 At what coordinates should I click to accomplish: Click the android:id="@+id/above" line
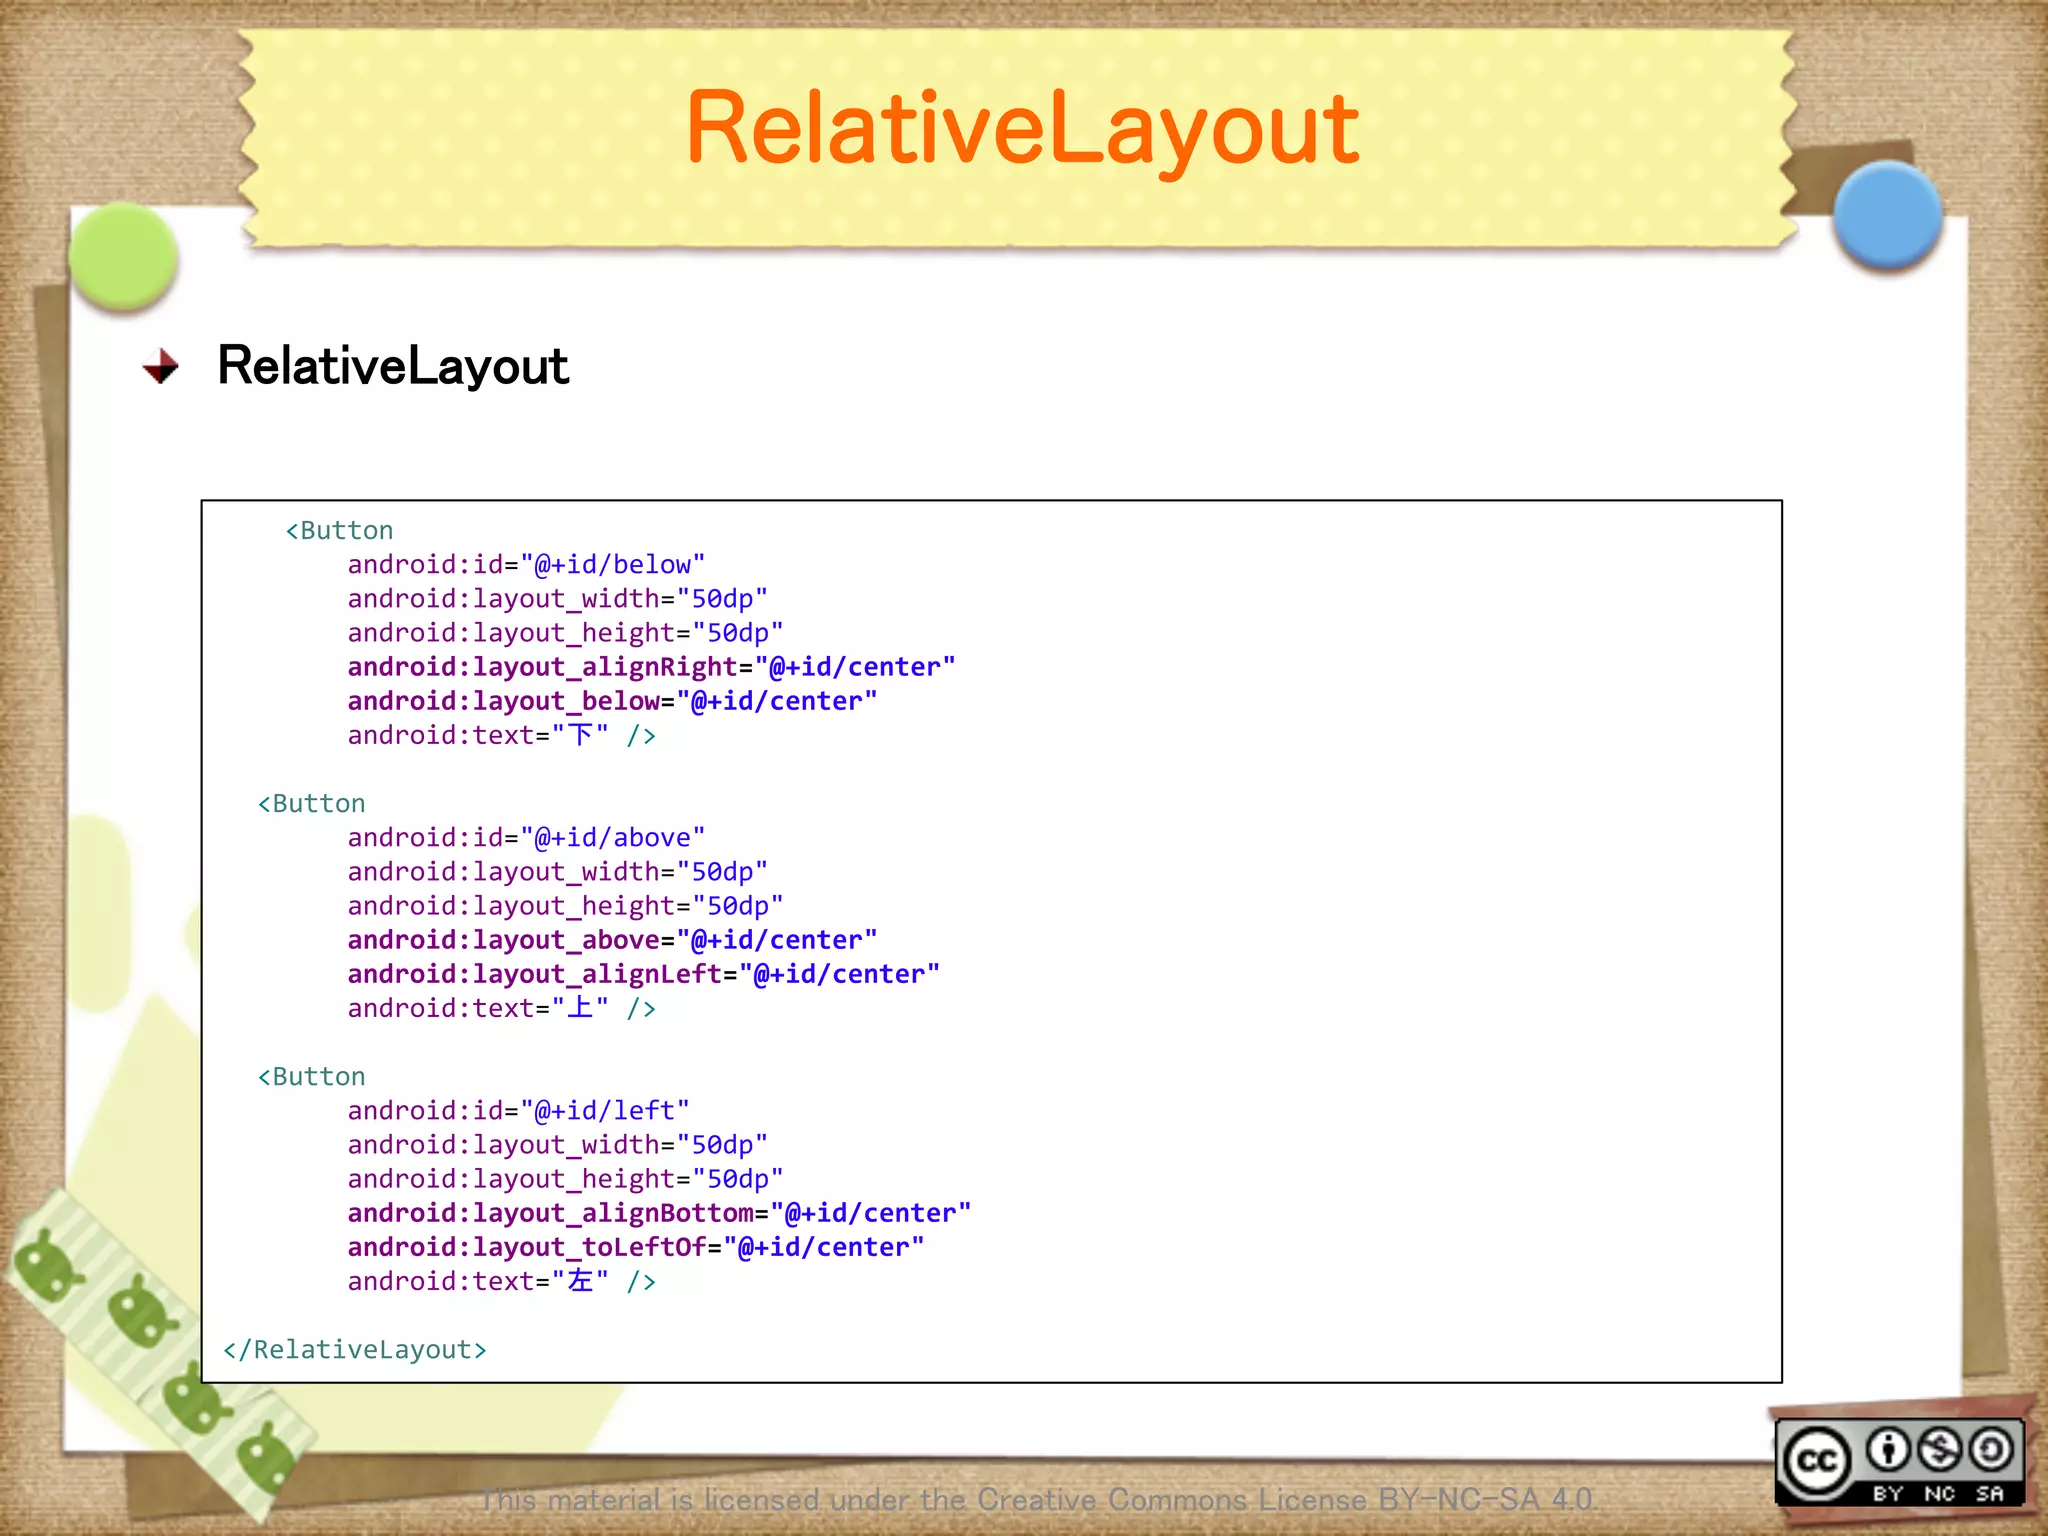526,838
